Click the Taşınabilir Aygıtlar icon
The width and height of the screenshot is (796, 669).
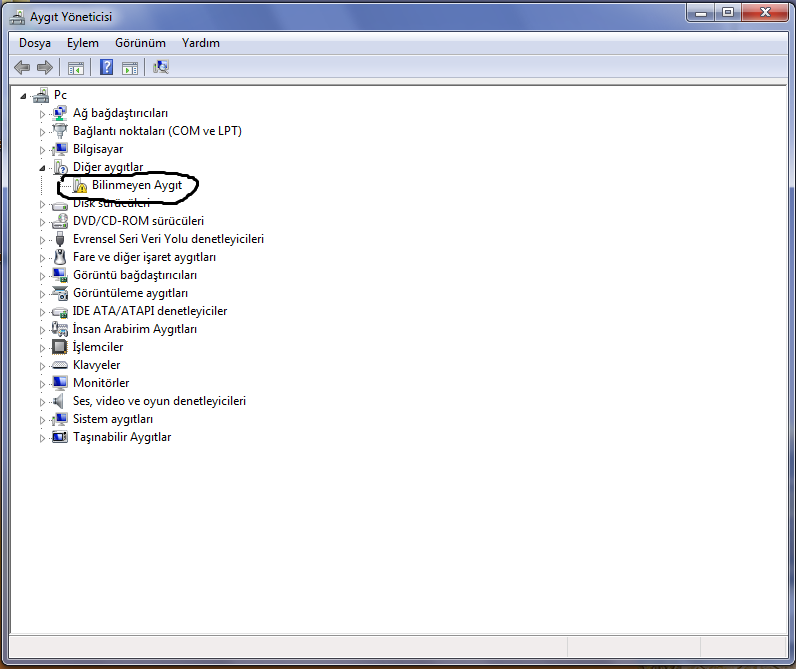60,437
